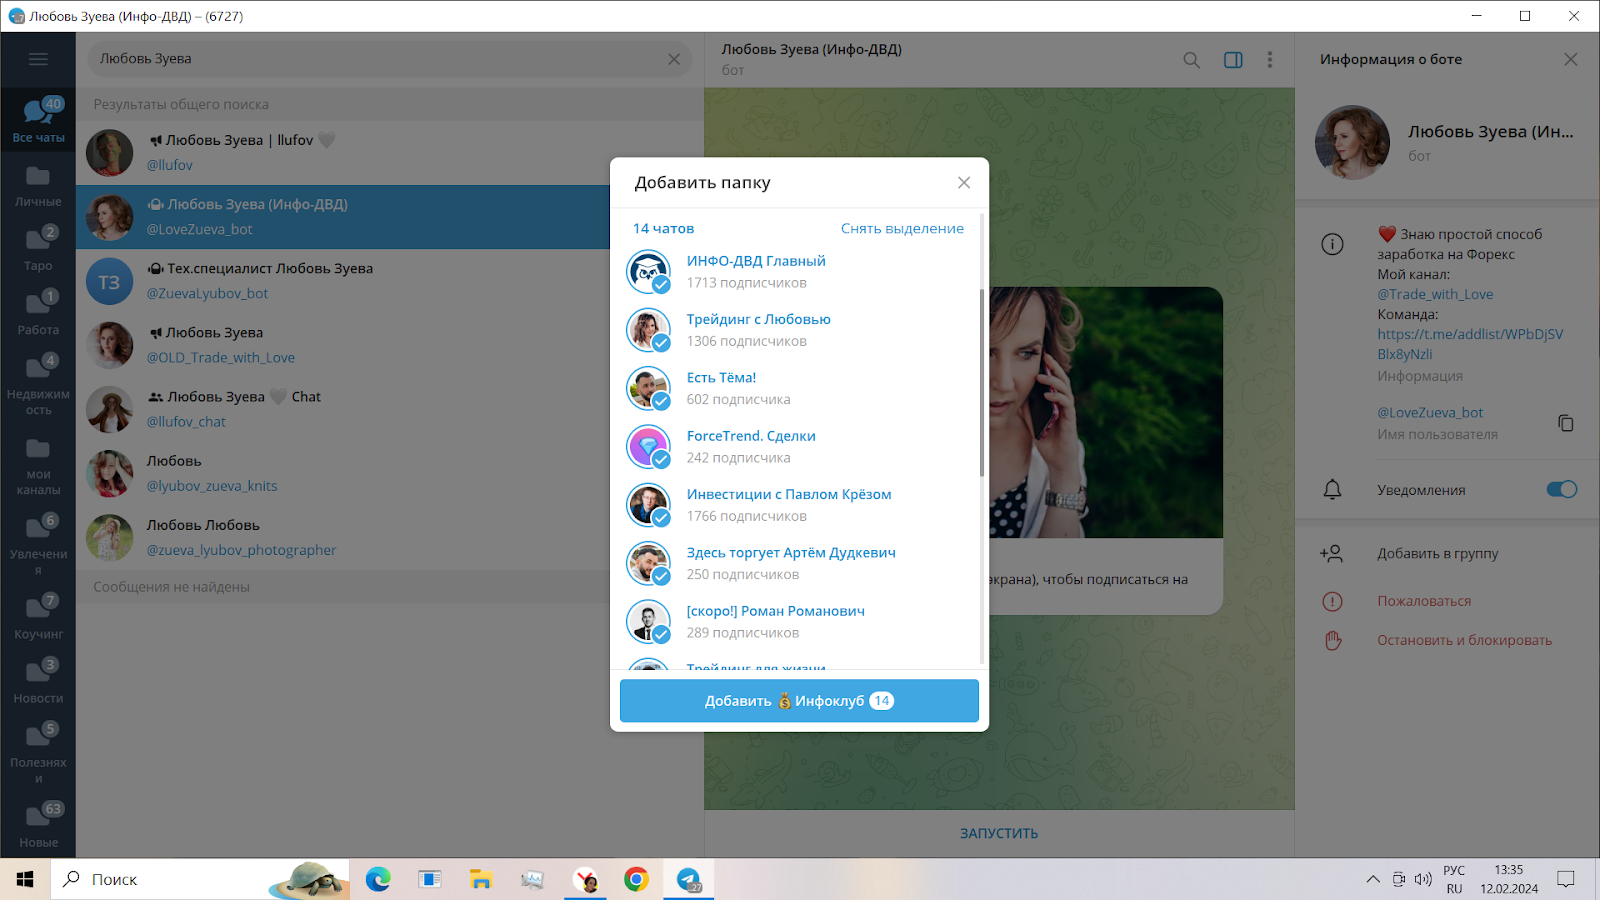1600x900 pixels.
Task: Open Windows Start menu
Action: click(25, 879)
